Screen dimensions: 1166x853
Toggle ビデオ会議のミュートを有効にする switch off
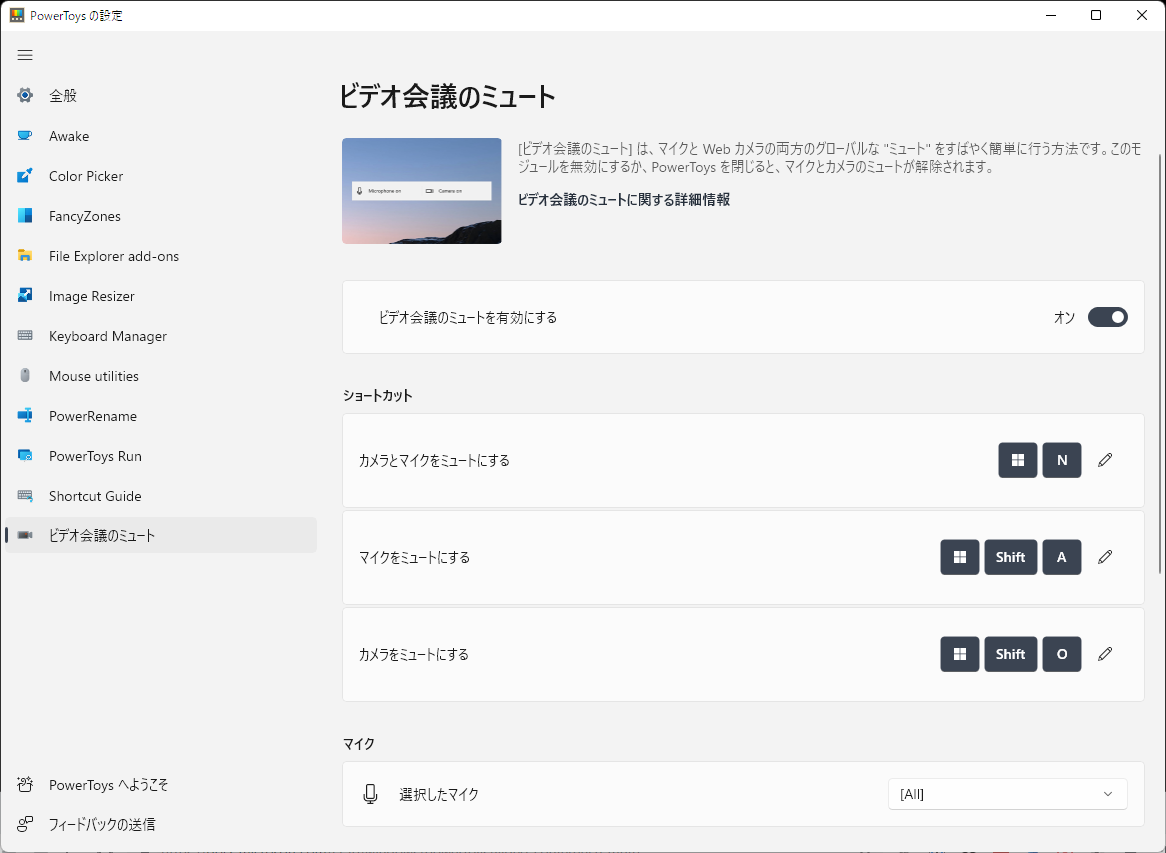click(x=1107, y=318)
